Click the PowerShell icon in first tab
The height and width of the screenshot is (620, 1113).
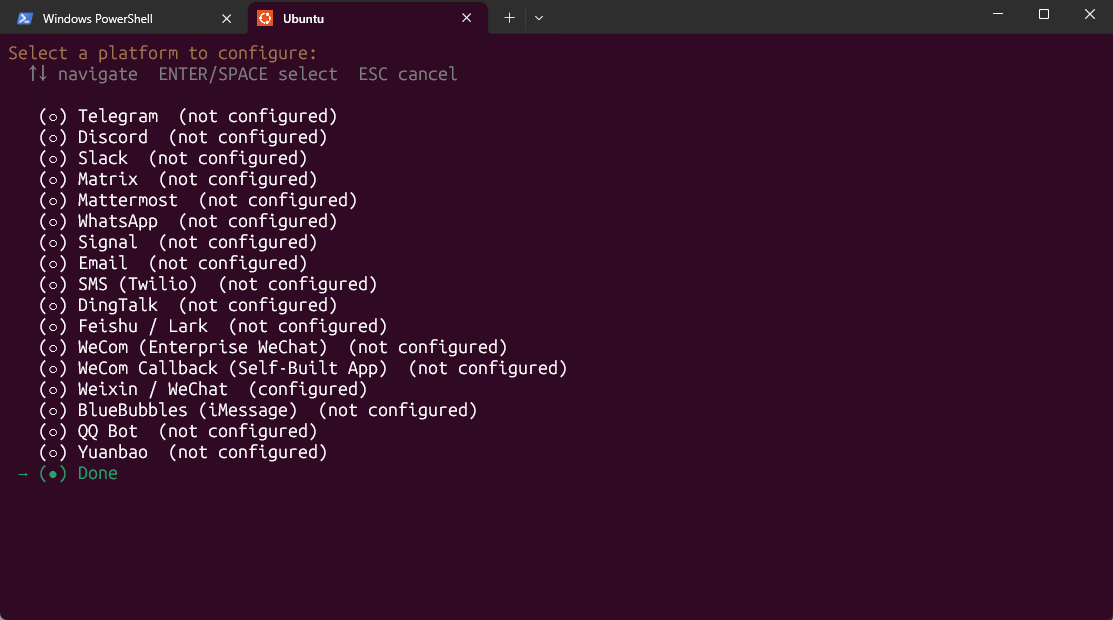tap(25, 18)
